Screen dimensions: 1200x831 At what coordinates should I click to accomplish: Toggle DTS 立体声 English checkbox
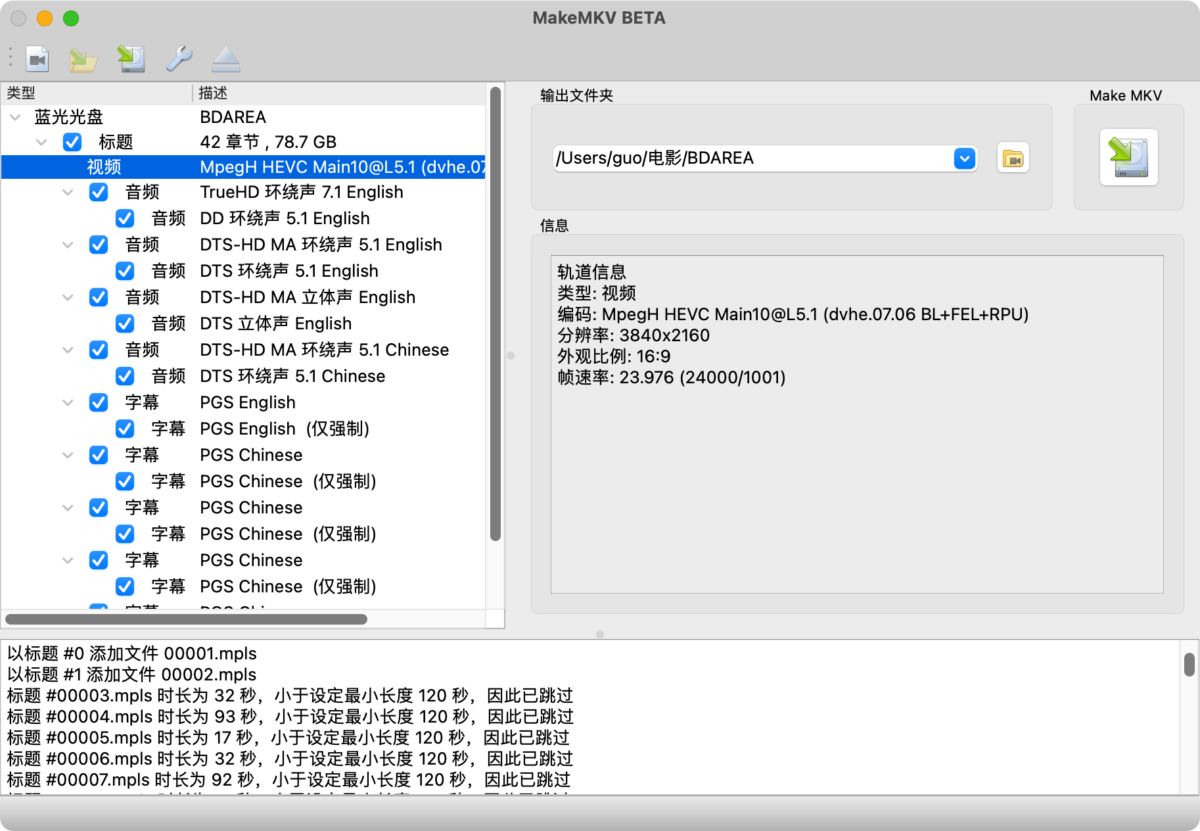[125, 323]
